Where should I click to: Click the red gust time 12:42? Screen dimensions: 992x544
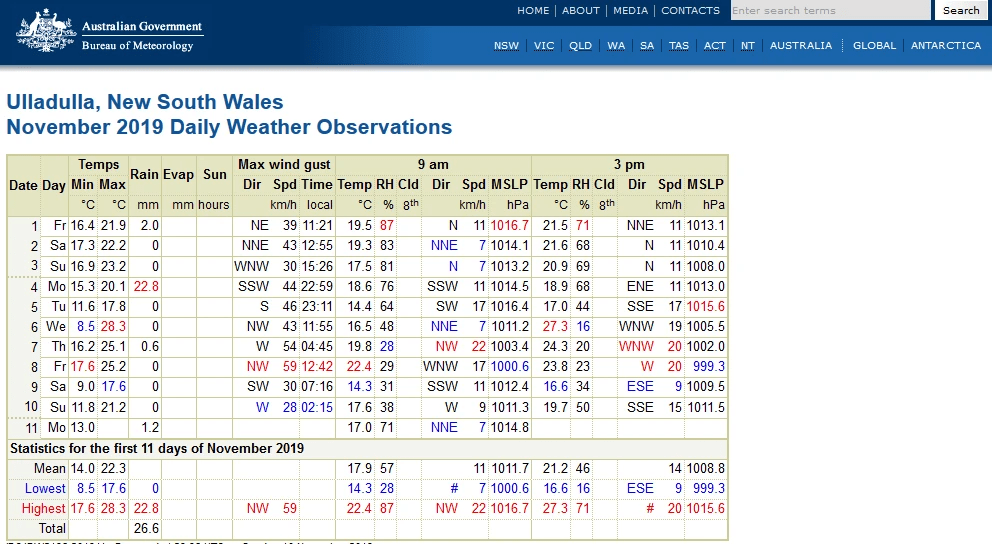tap(316, 367)
